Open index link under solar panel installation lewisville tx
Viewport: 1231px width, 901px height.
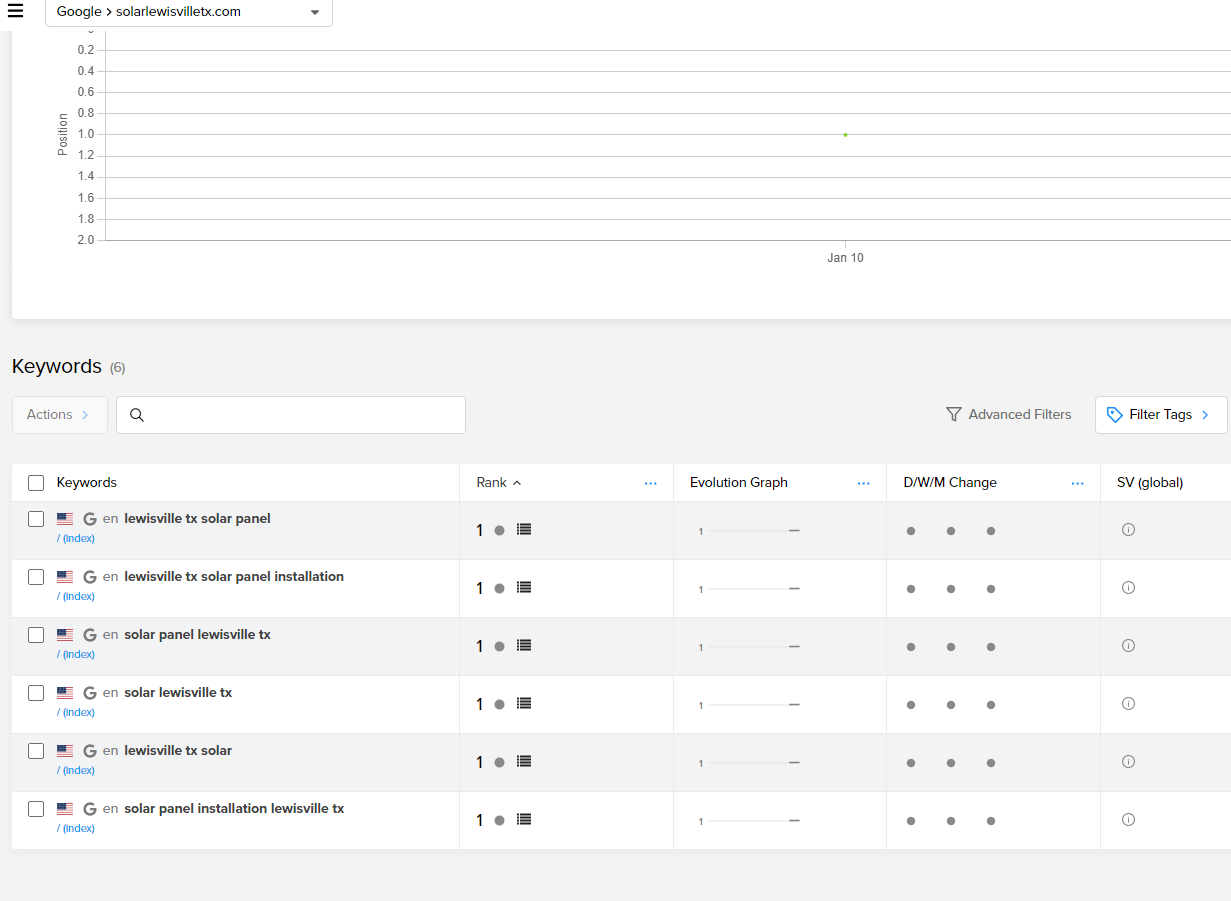click(x=76, y=828)
